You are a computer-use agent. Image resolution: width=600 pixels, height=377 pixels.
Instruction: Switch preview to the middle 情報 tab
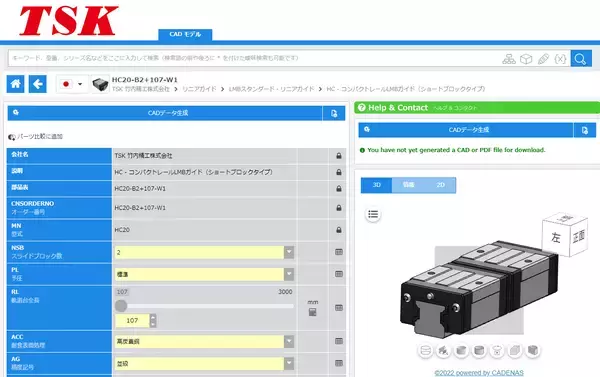point(408,185)
